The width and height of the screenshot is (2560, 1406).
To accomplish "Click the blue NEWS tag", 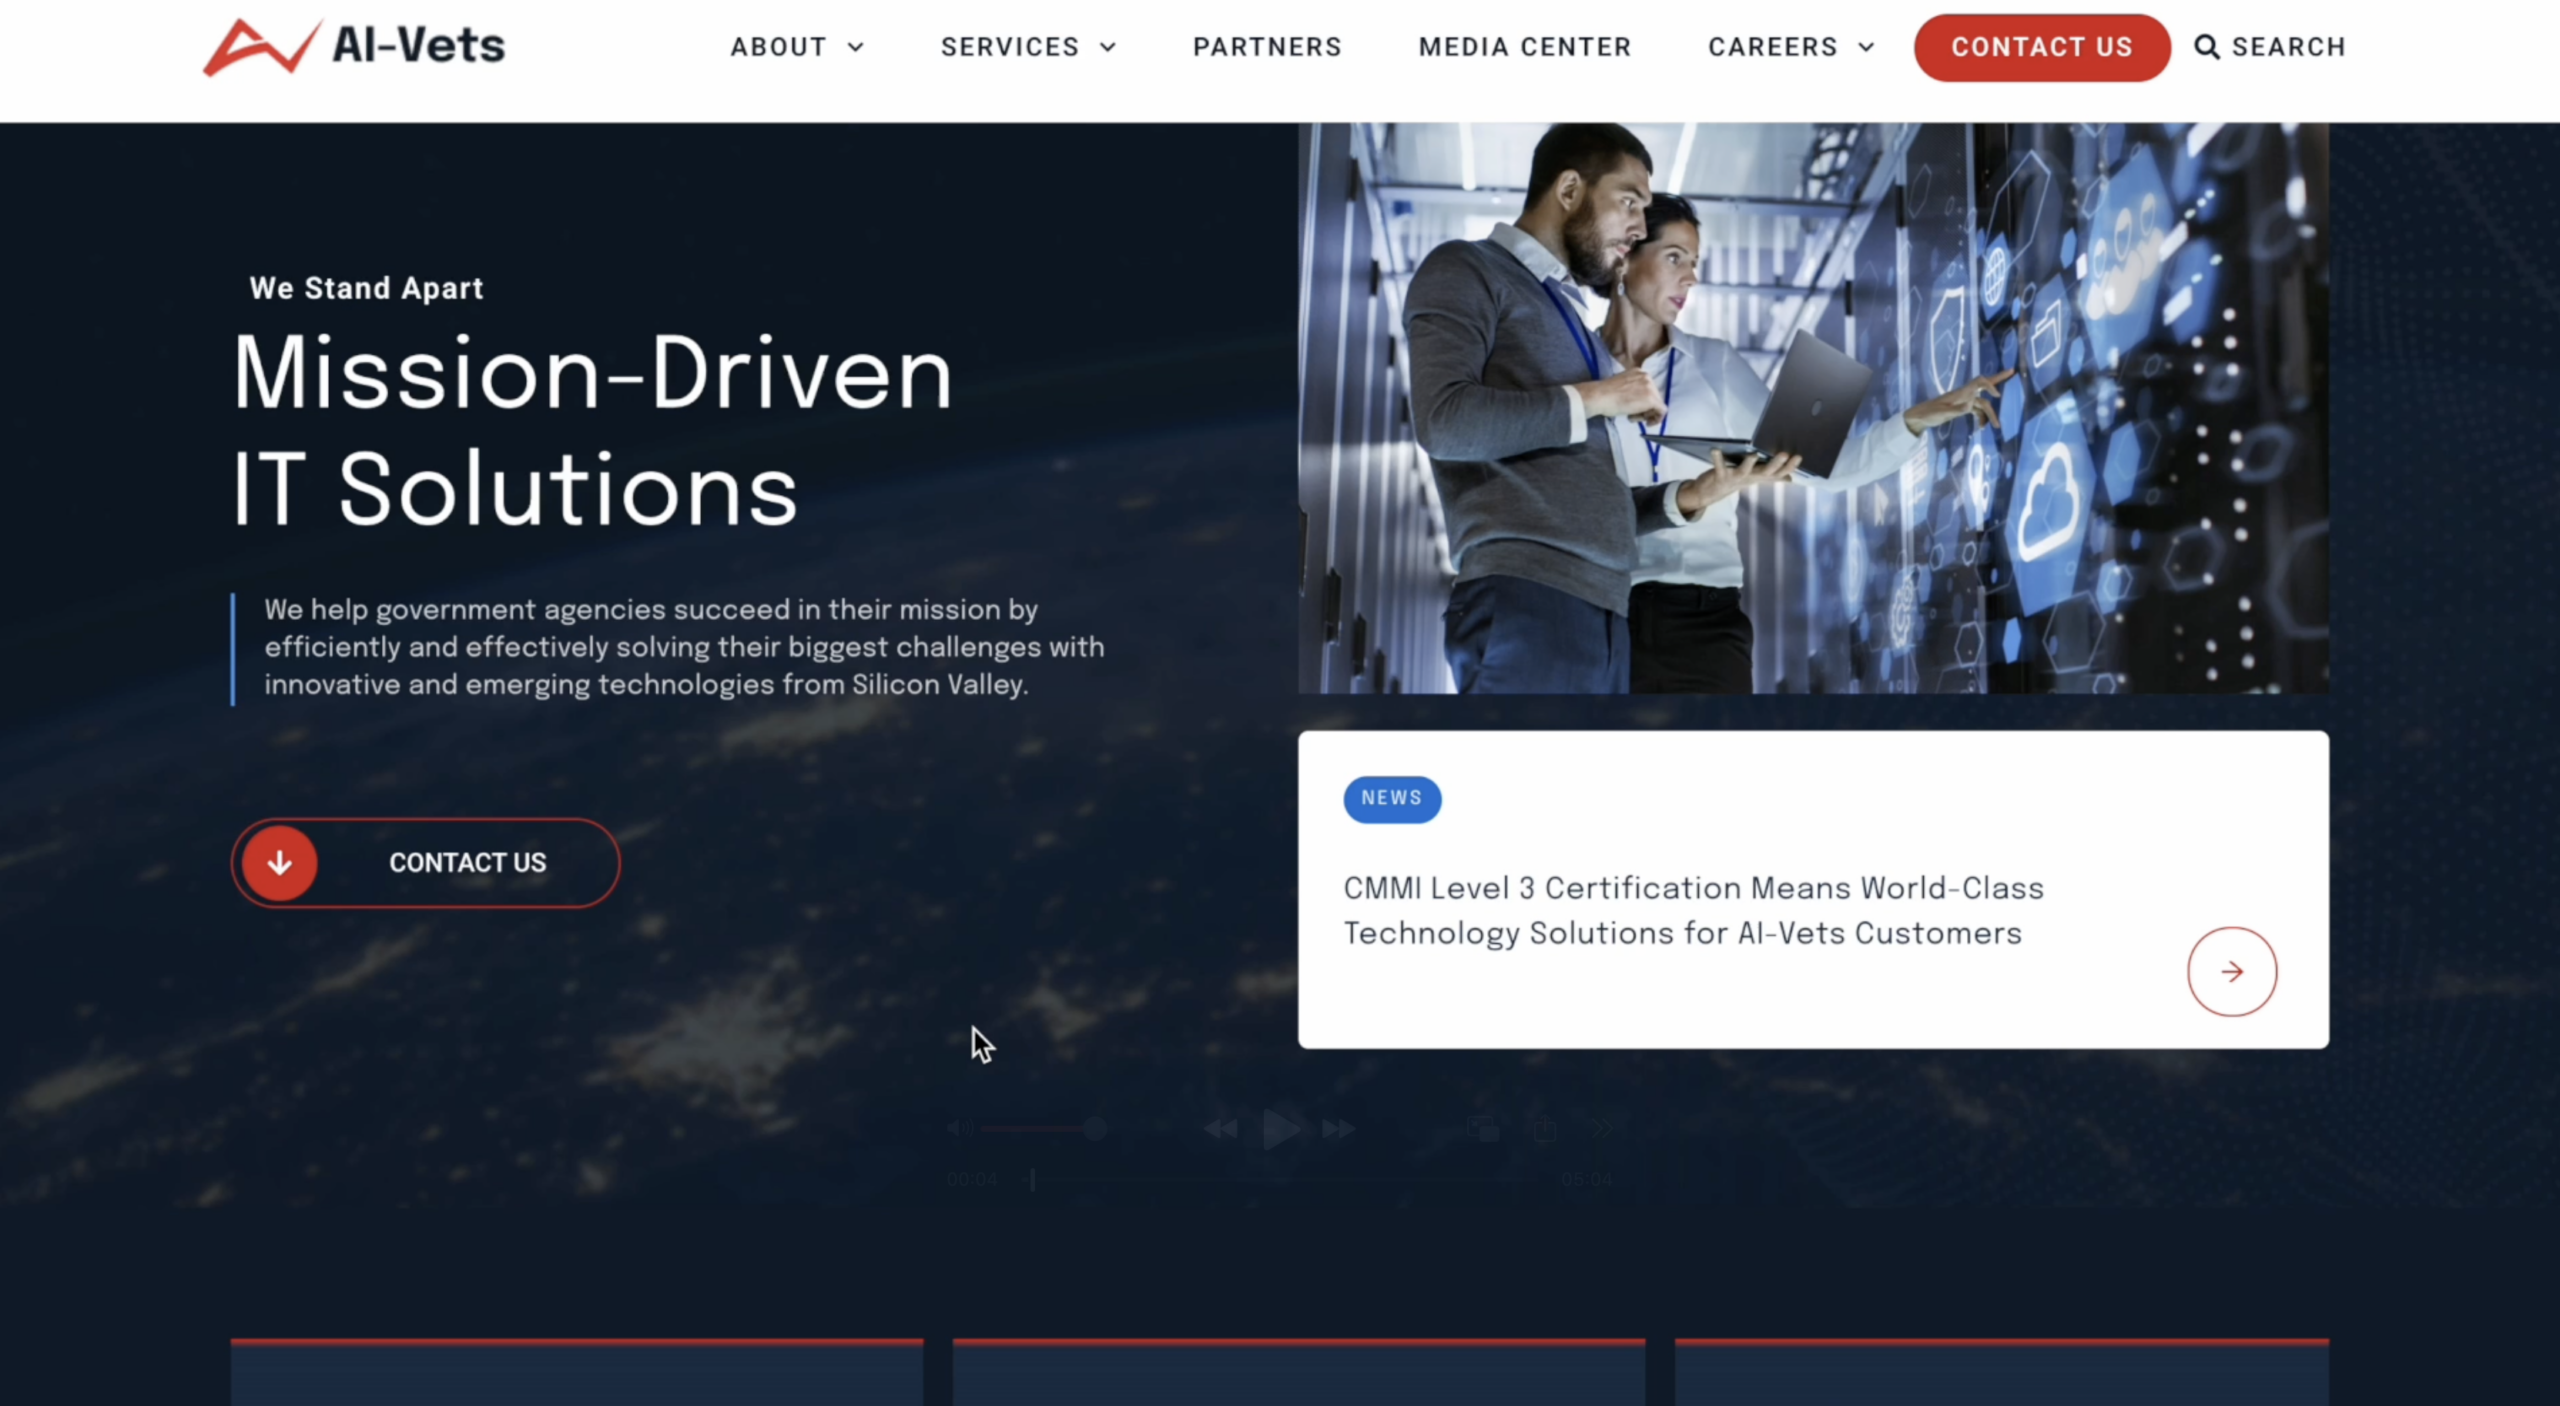I will click(x=1391, y=799).
